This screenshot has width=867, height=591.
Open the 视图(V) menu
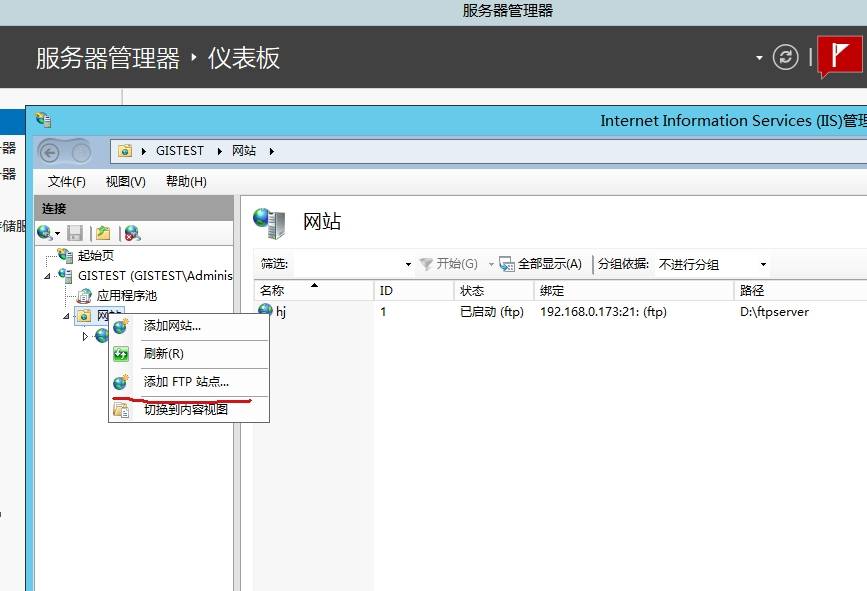126,181
